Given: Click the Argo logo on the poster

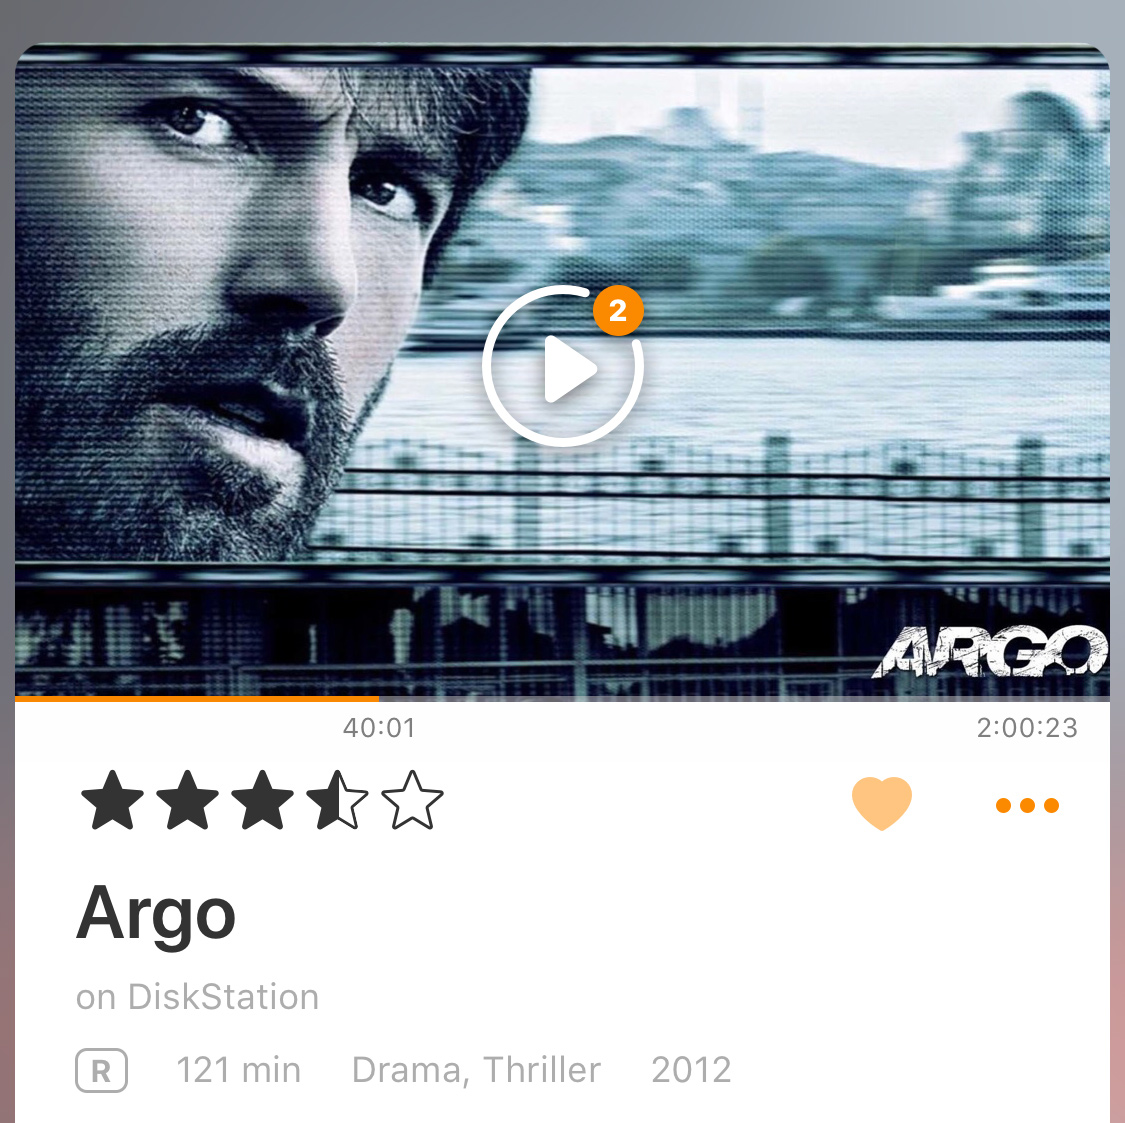Looking at the screenshot, I should point(990,652).
